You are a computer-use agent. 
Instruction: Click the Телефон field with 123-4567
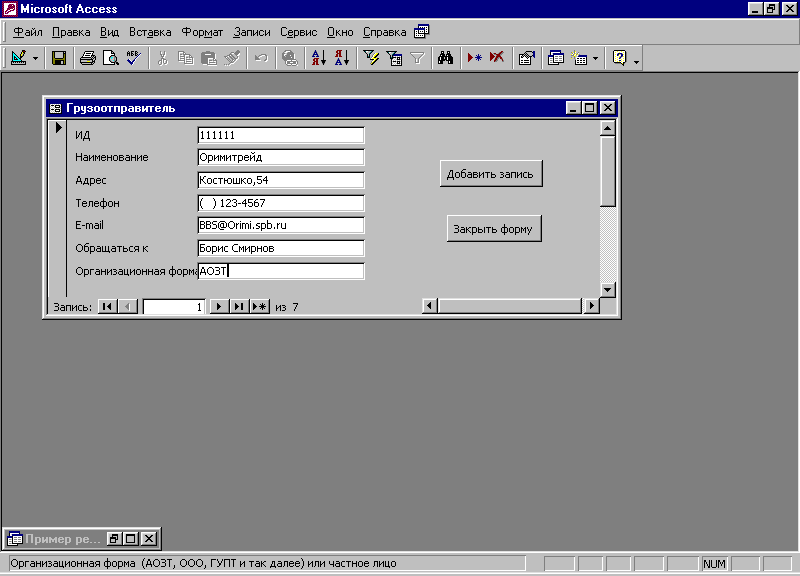[x=281, y=203]
